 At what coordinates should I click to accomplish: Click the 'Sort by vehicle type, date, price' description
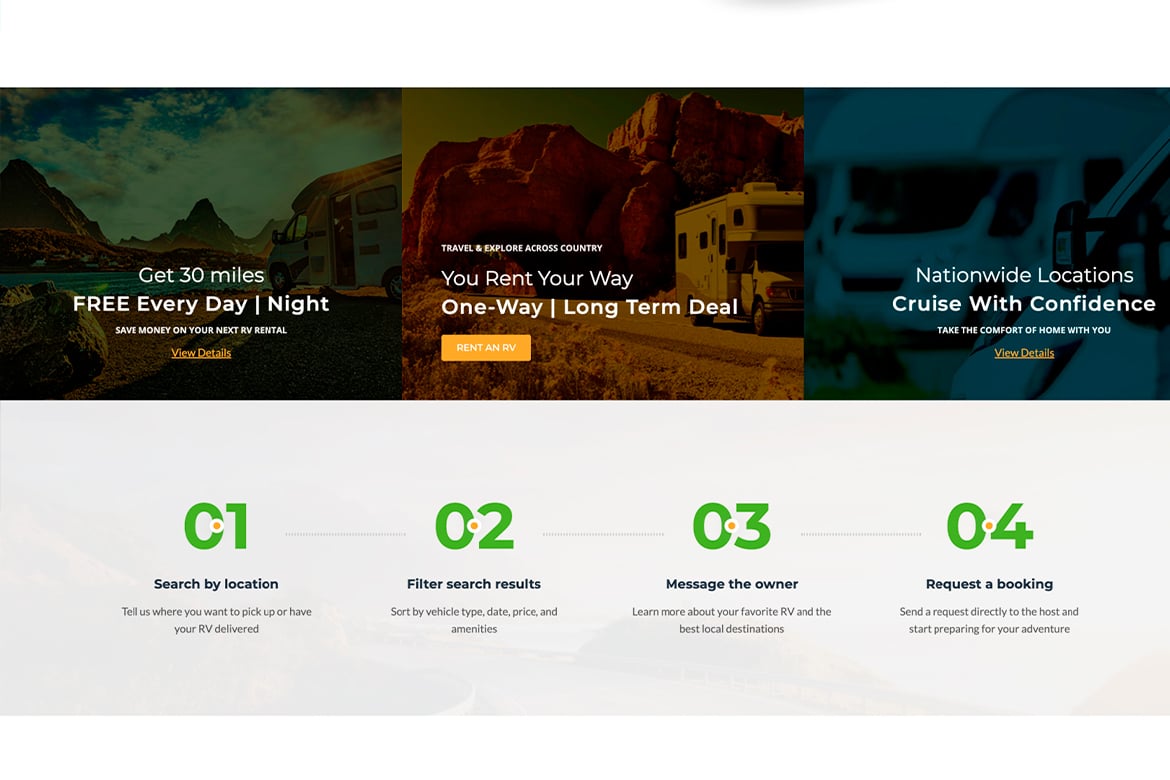pos(474,620)
